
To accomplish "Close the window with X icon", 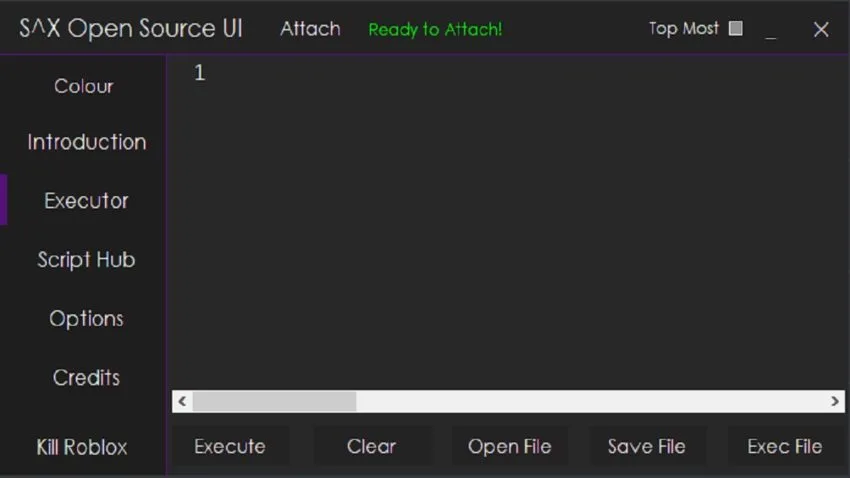I will [821, 29].
